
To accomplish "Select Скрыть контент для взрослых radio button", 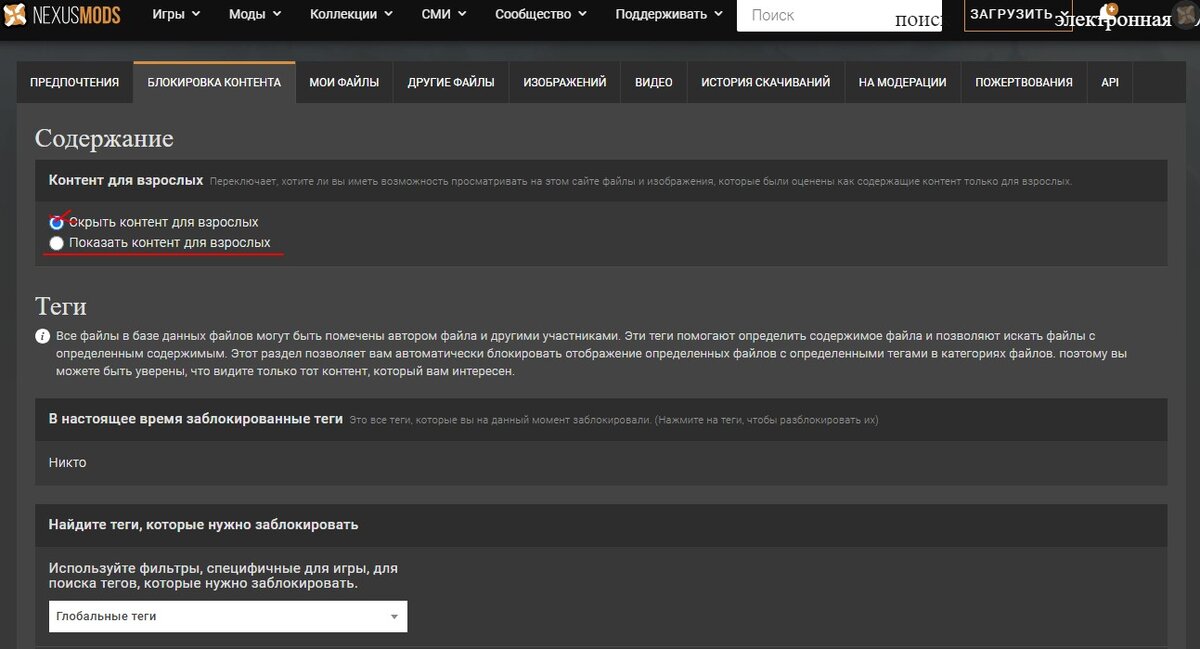I will pyautogui.click(x=57, y=222).
